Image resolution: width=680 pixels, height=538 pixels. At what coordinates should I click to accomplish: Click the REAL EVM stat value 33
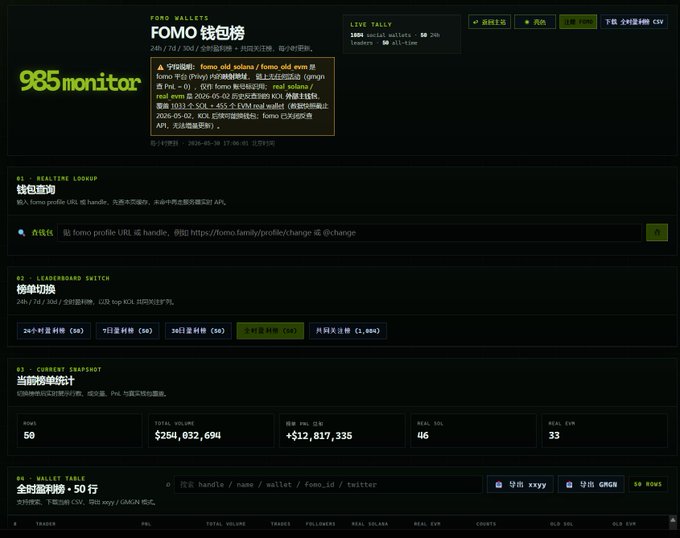[x=554, y=436]
